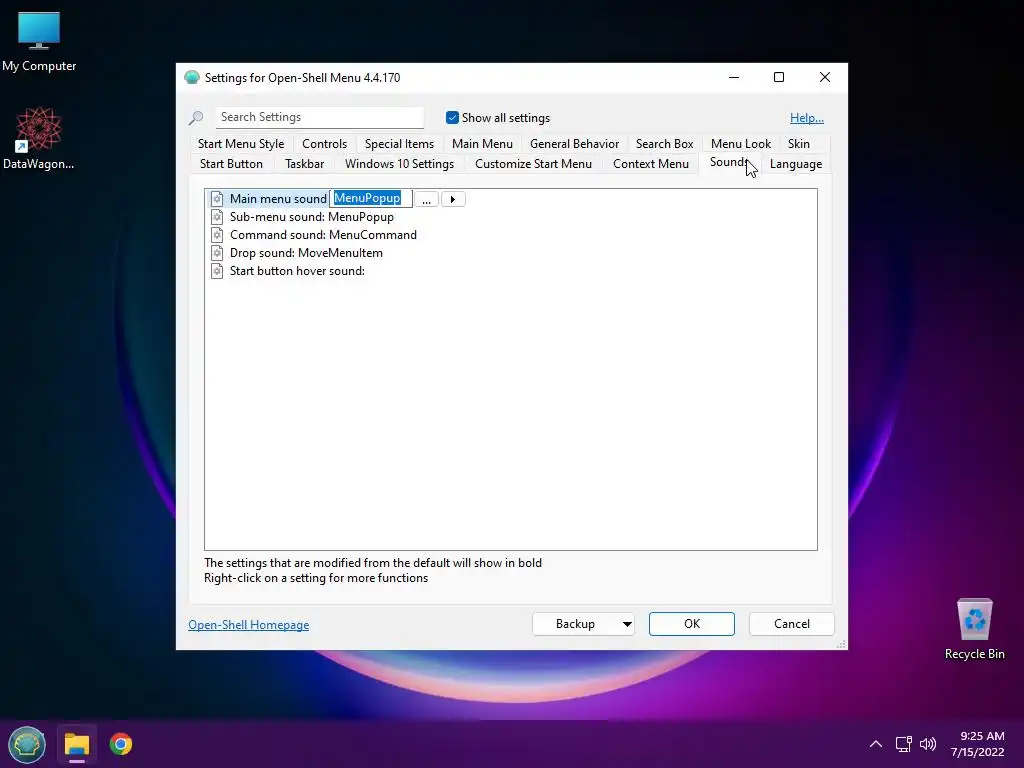Select the DataWagon desktop shortcut
Screen dimensions: 1024x768
(x=39, y=138)
